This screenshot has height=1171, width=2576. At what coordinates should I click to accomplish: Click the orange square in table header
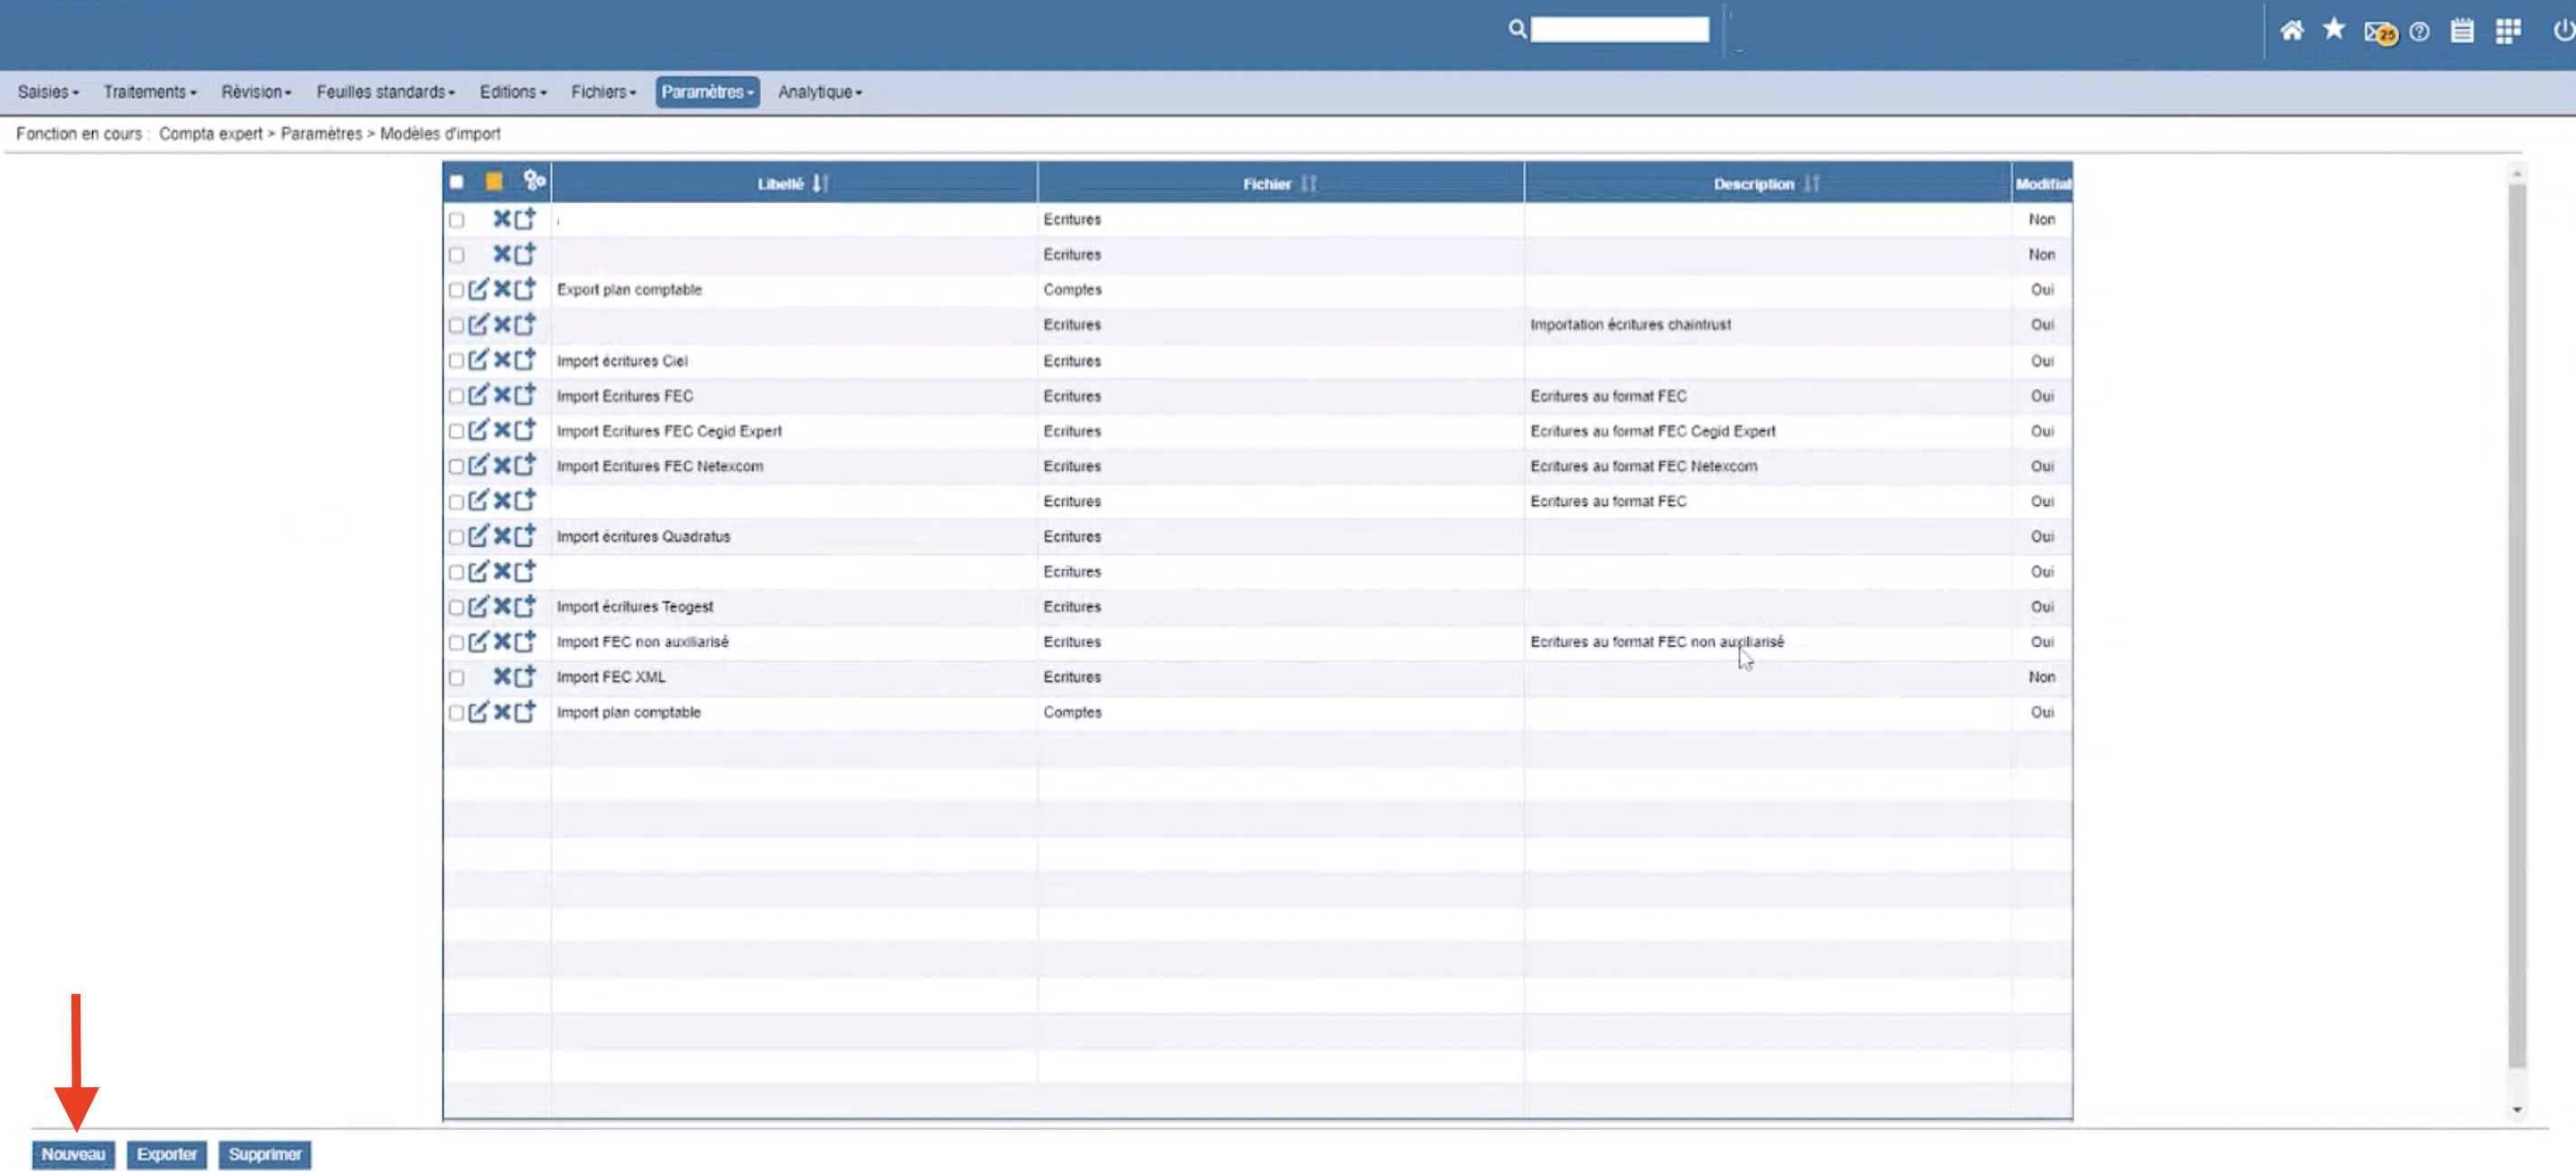click(494, 181)
